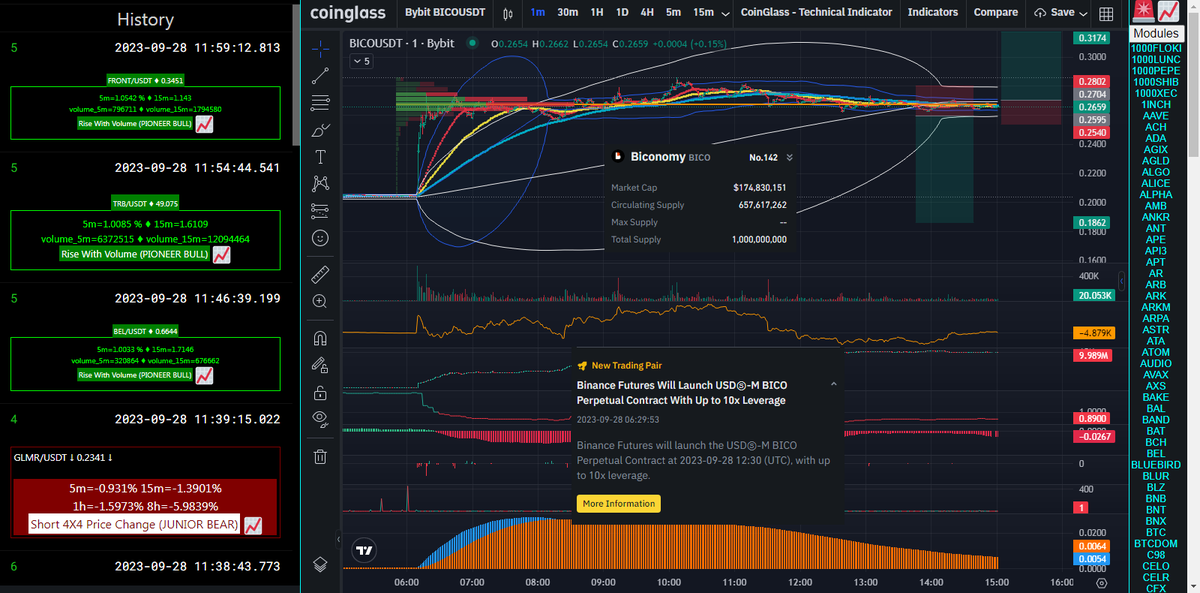Expand the indicator legend showing 5
1200x593 pixels.
tap(361, 62)
